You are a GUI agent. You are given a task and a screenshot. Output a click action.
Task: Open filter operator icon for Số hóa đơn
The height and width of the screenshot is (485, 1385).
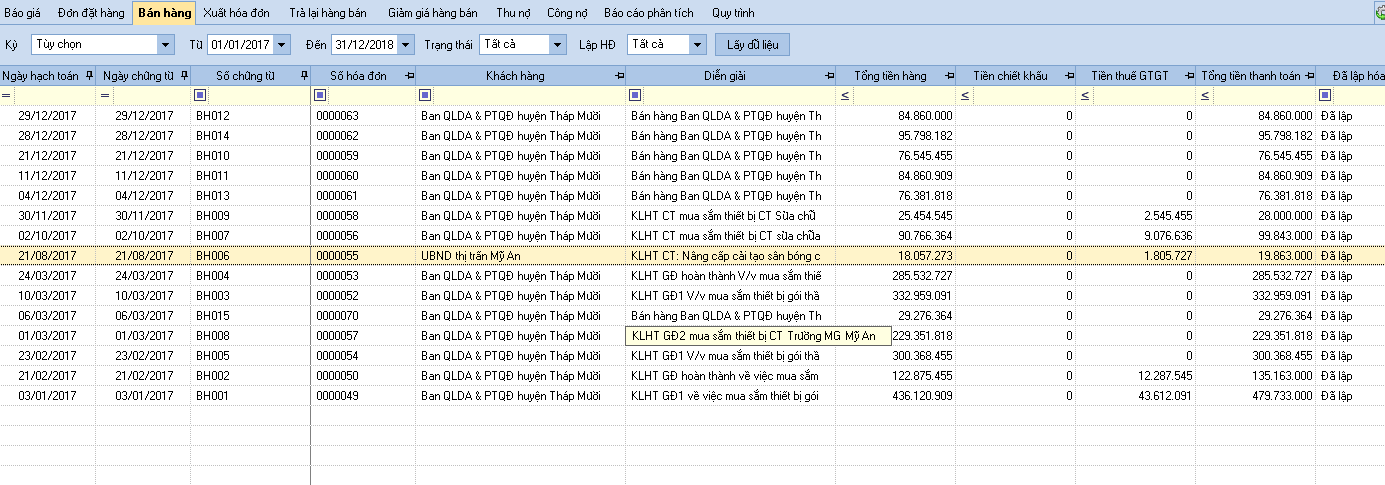[320, 96]
